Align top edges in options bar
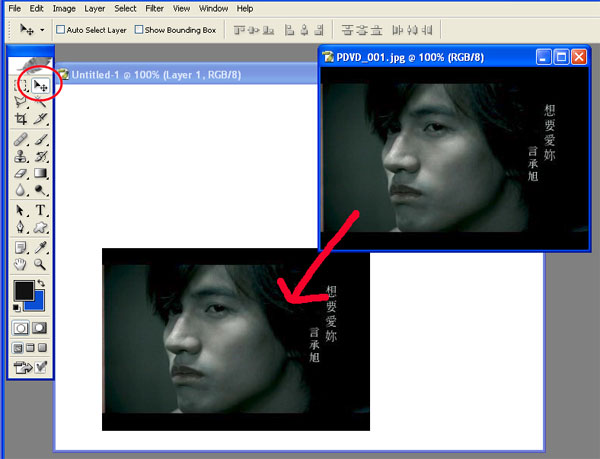600x459 pixels. coord(240,30)
